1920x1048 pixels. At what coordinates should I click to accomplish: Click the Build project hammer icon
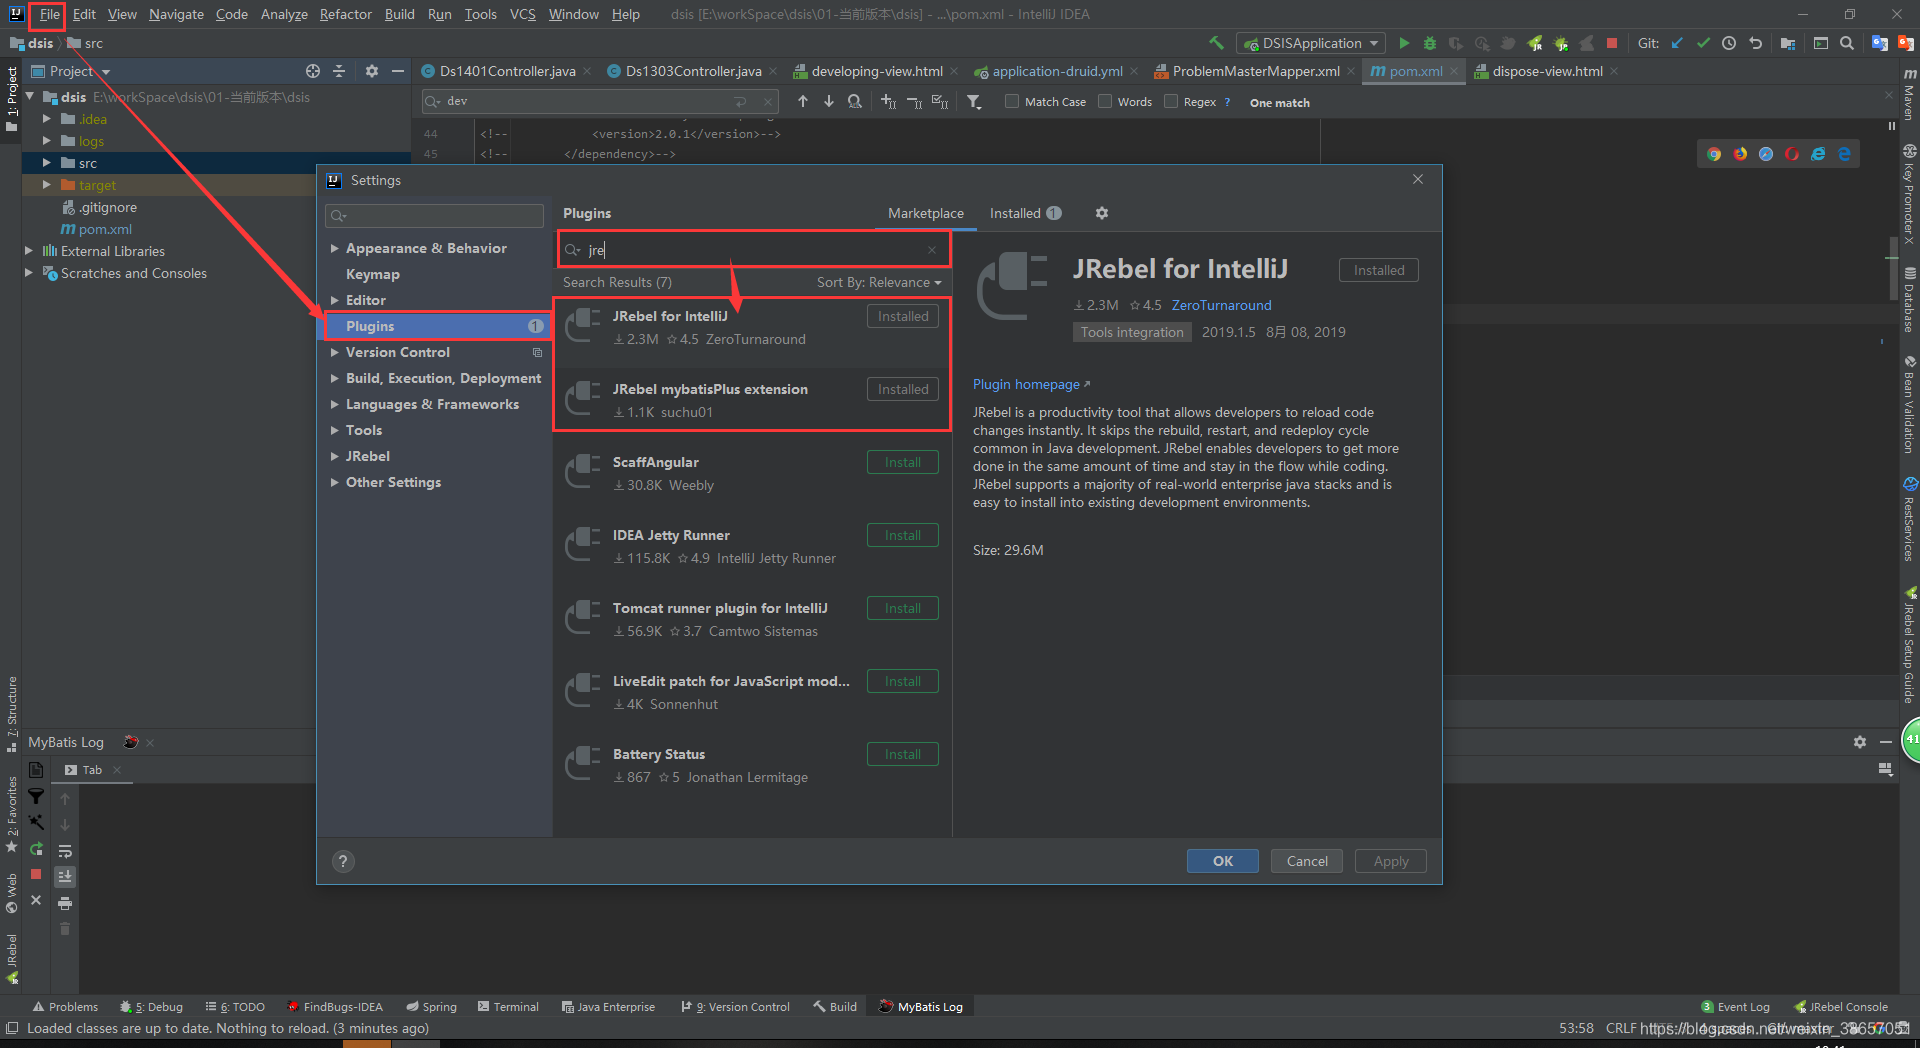1216,43
